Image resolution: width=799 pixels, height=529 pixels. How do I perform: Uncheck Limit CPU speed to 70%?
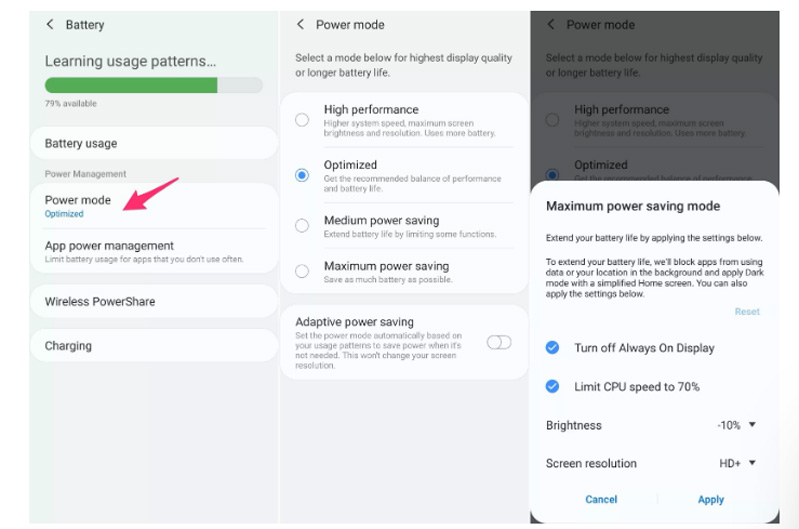[x=552, y=386]
